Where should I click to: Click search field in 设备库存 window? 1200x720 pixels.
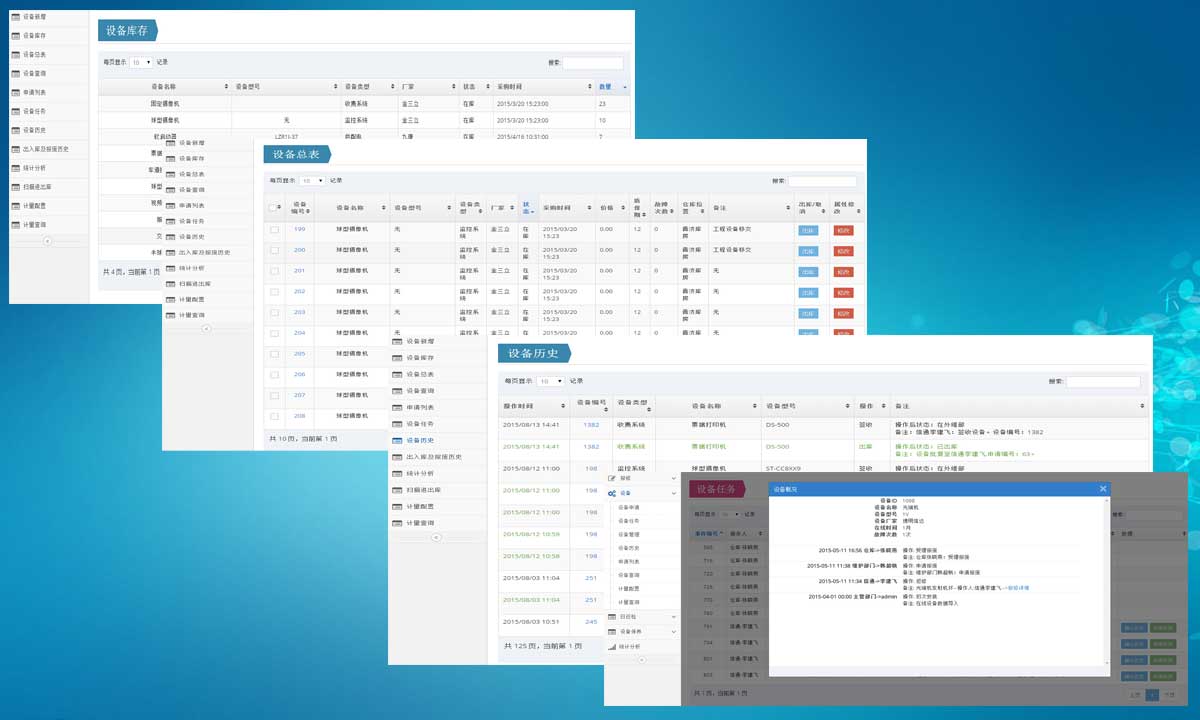[592, 62]
